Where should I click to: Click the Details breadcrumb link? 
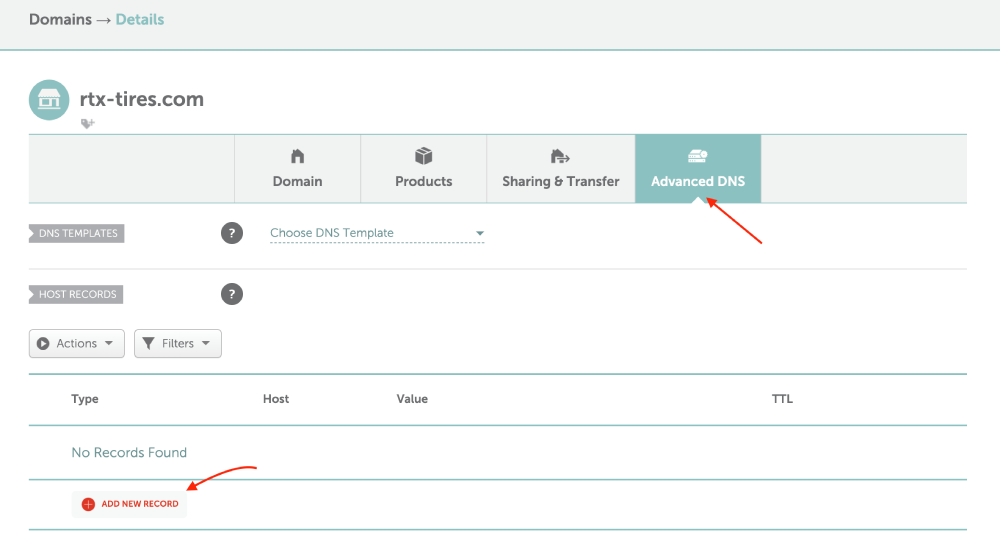[x=140, y=20]
